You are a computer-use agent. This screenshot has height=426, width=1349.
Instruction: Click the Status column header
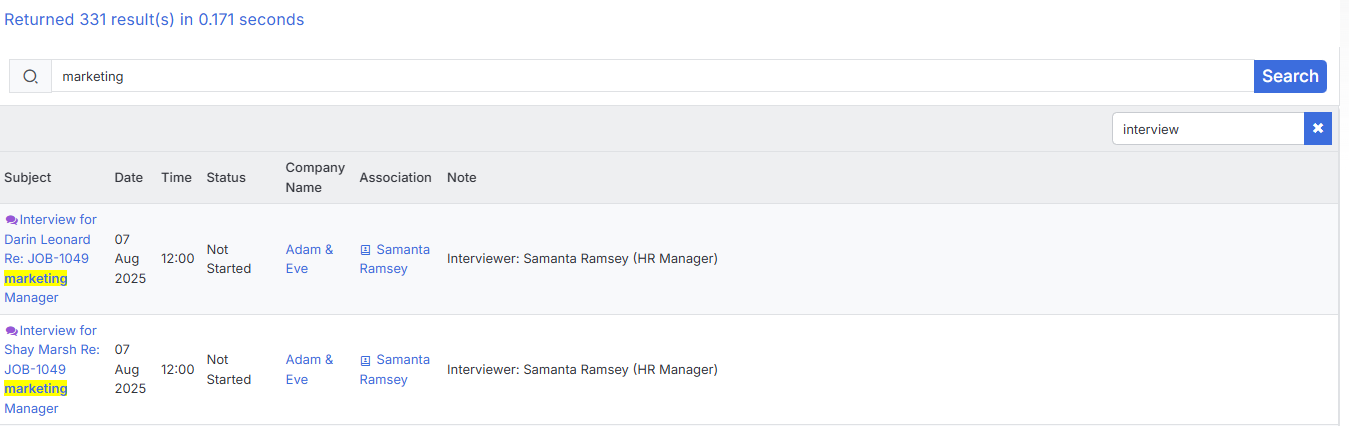(226, 178)
